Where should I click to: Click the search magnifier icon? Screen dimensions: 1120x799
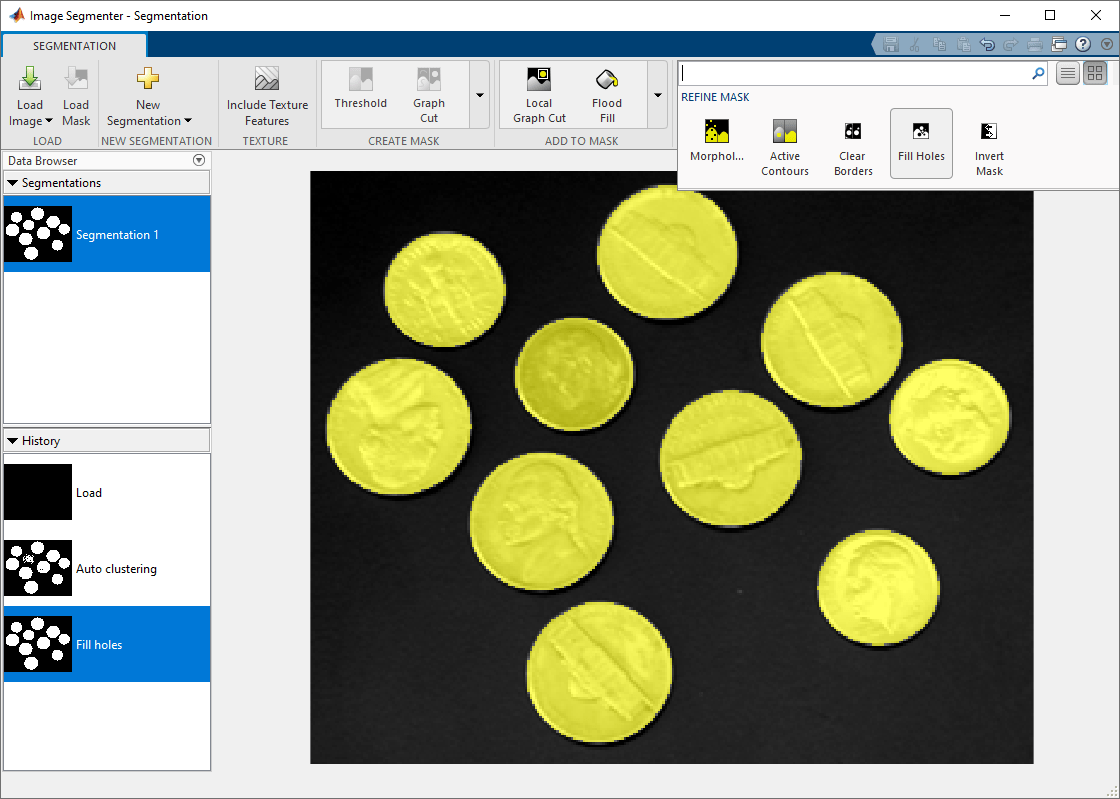[x=1038, y=73]
